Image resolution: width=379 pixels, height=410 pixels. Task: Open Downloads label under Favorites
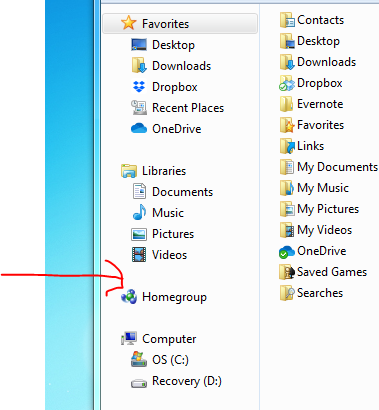(x=181, y=66)
